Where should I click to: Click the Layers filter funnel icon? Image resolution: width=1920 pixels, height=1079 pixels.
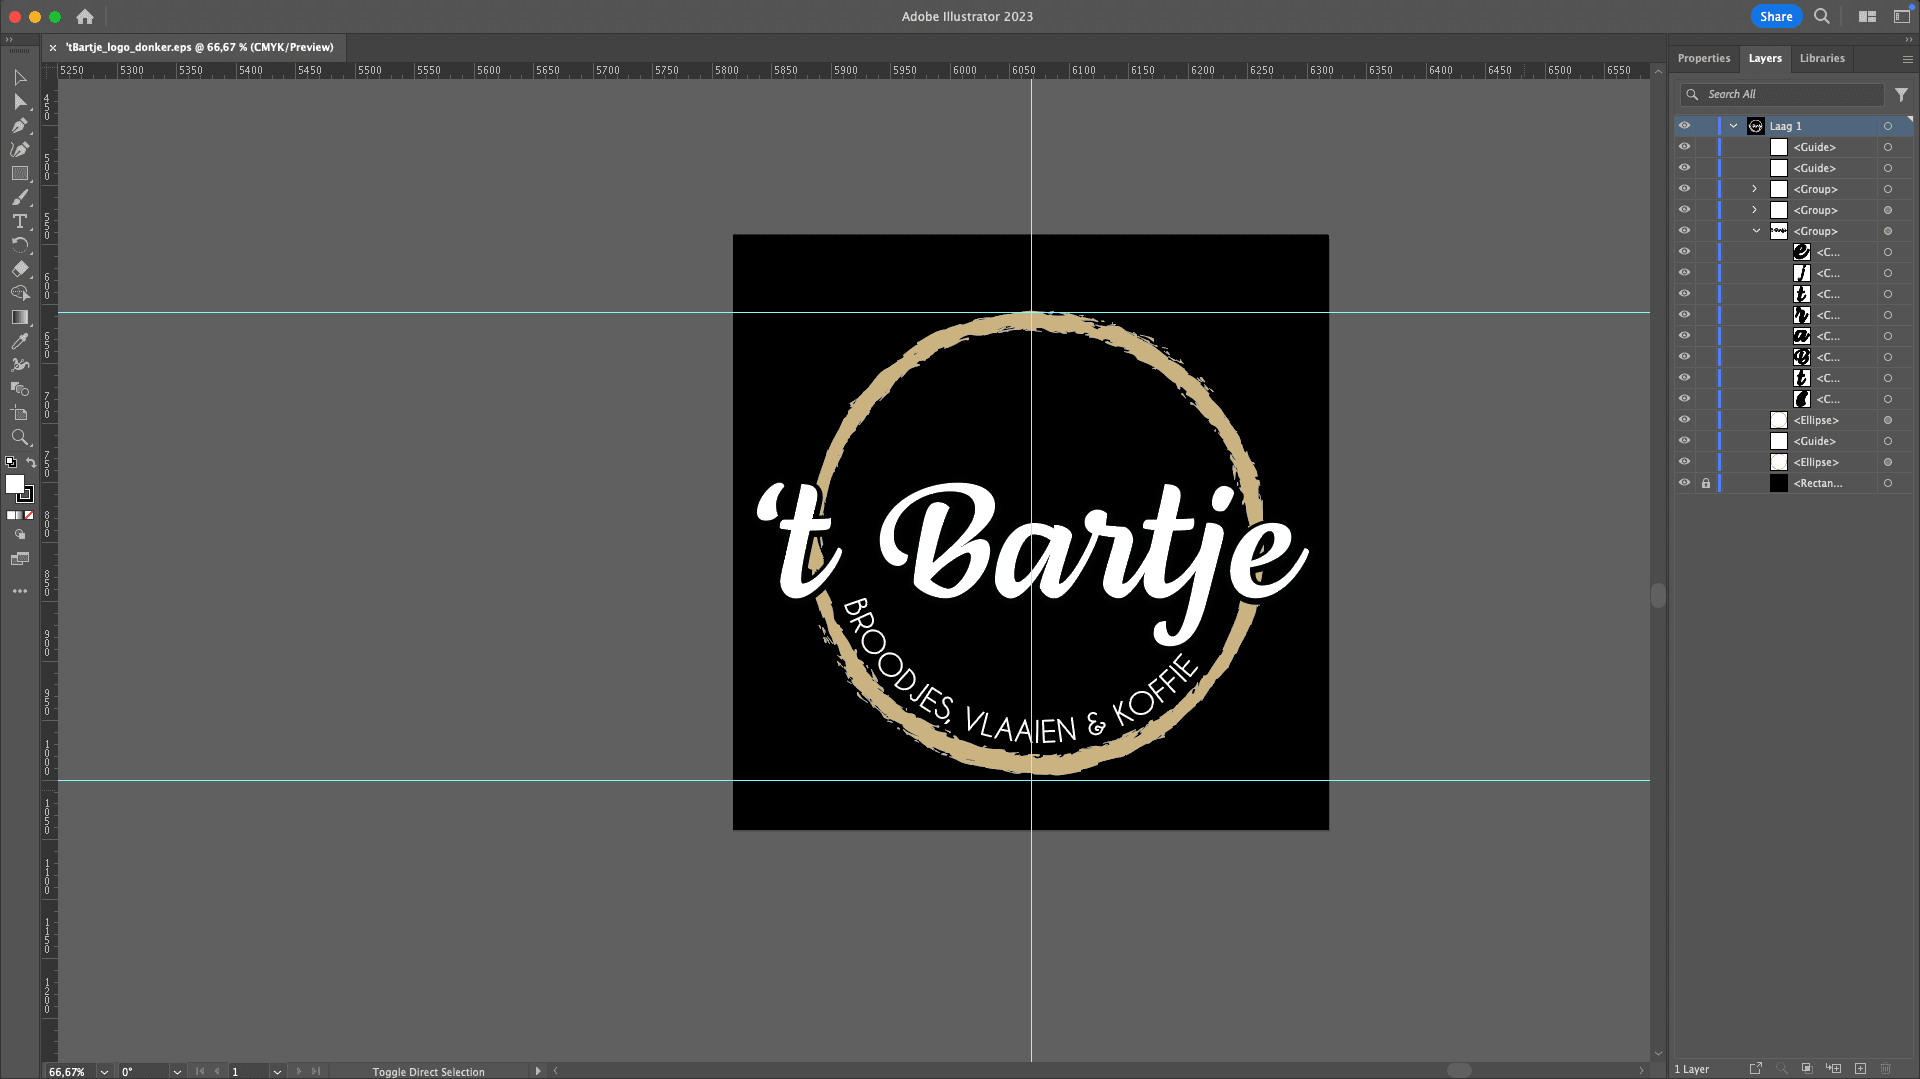[1901, 94]
